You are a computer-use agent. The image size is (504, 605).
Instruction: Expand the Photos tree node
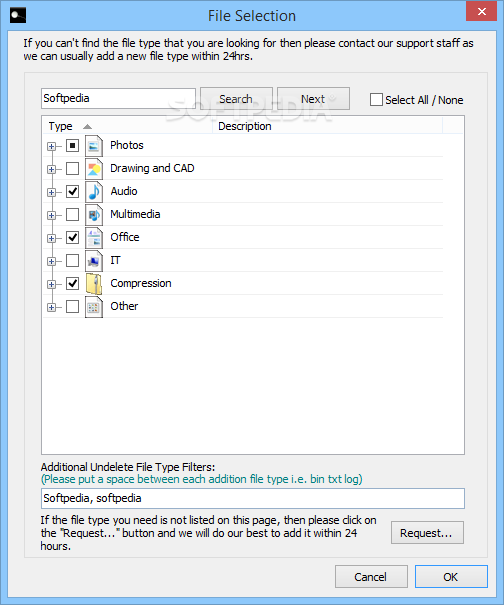coord(51,146)
